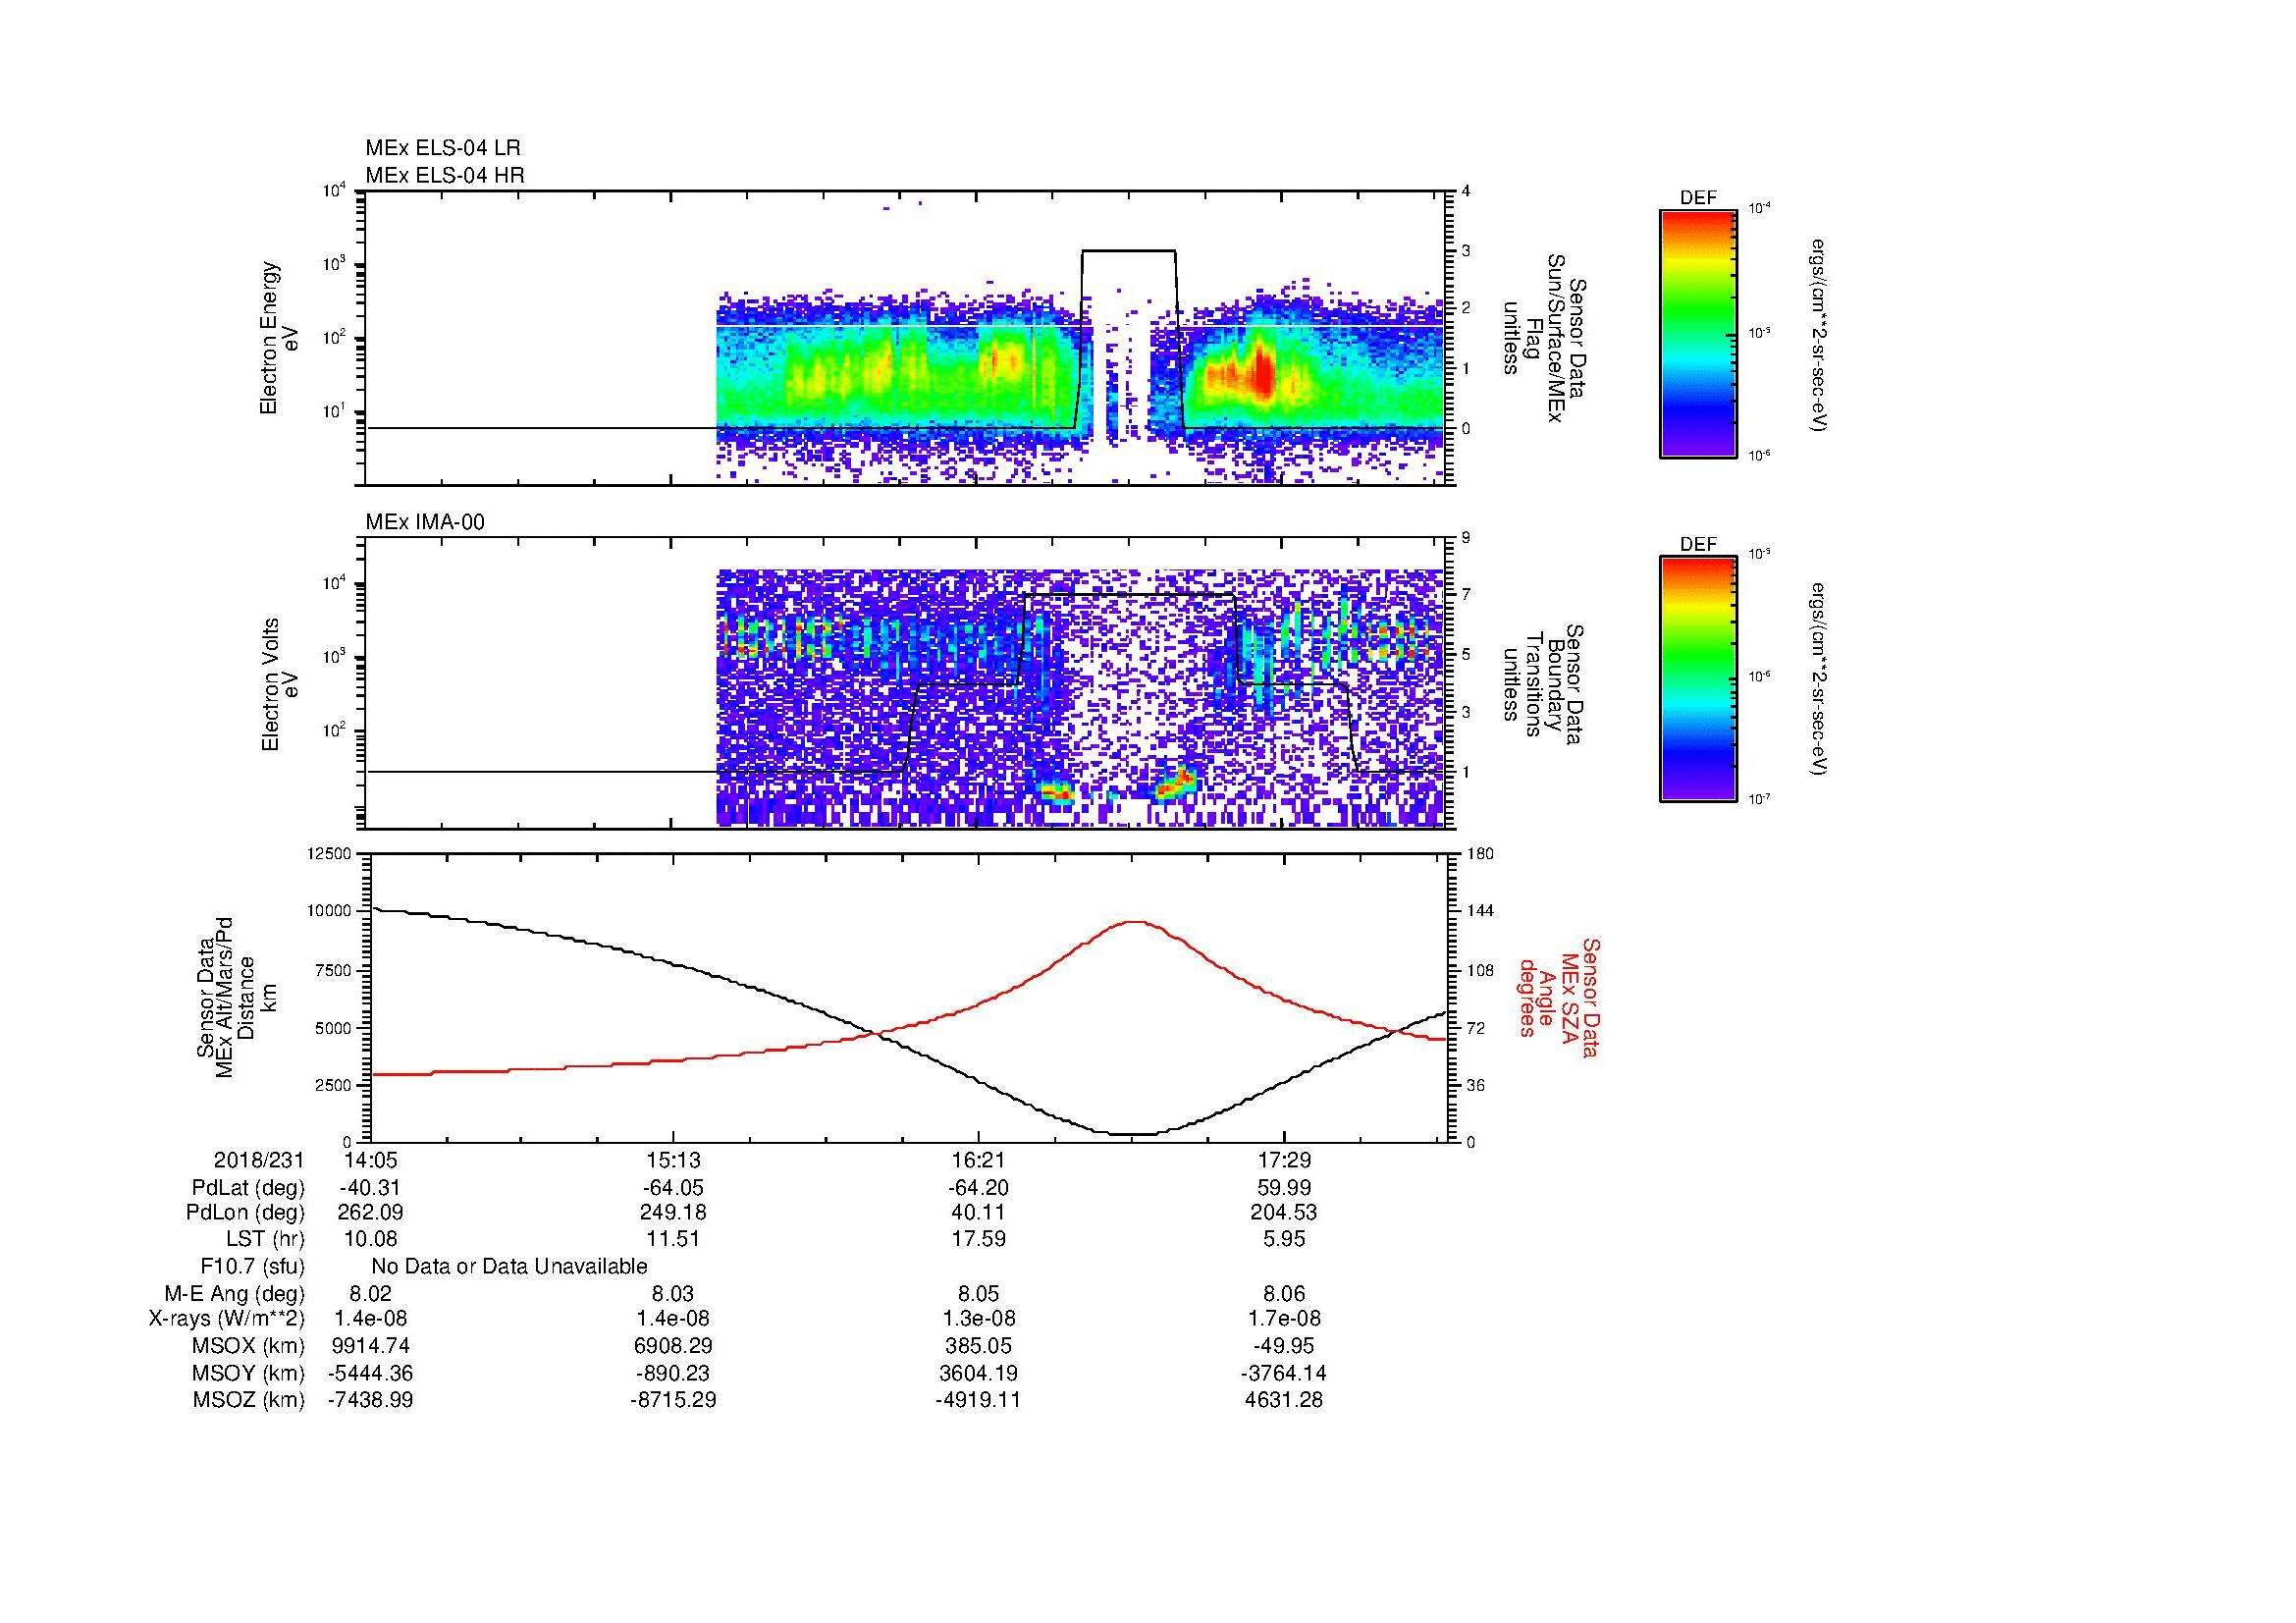
Task: Click the MSOX value 9914.74
Action: pyautogui.click(x=370, y=1346)
